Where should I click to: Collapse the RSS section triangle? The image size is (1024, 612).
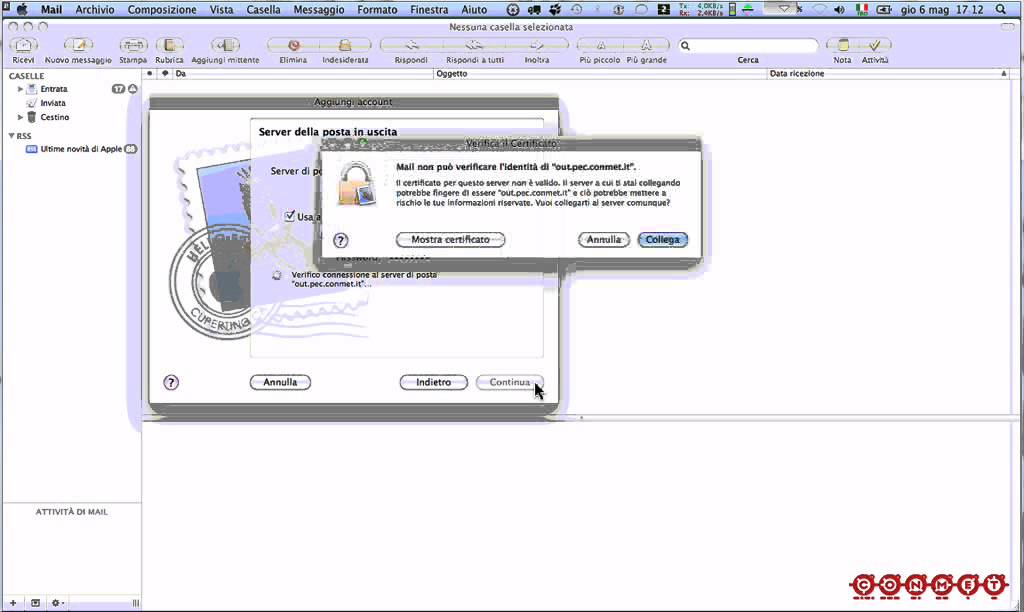[12, 136]
